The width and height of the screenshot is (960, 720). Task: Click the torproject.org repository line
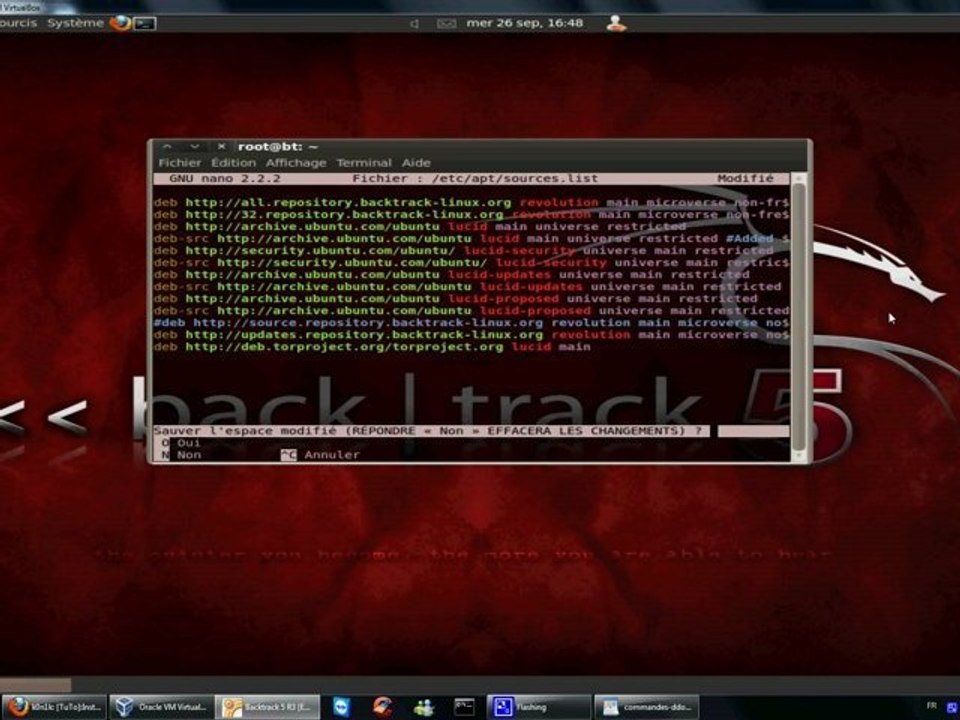[x=372, y=347]
